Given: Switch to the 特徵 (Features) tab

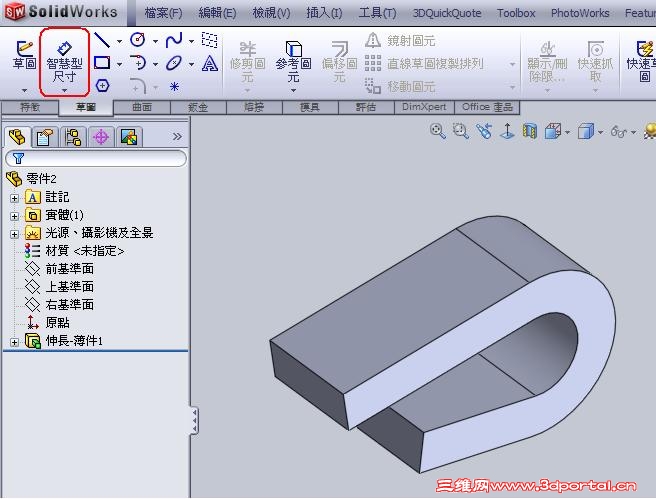Looking at the screenshot, I should (30, 107).
